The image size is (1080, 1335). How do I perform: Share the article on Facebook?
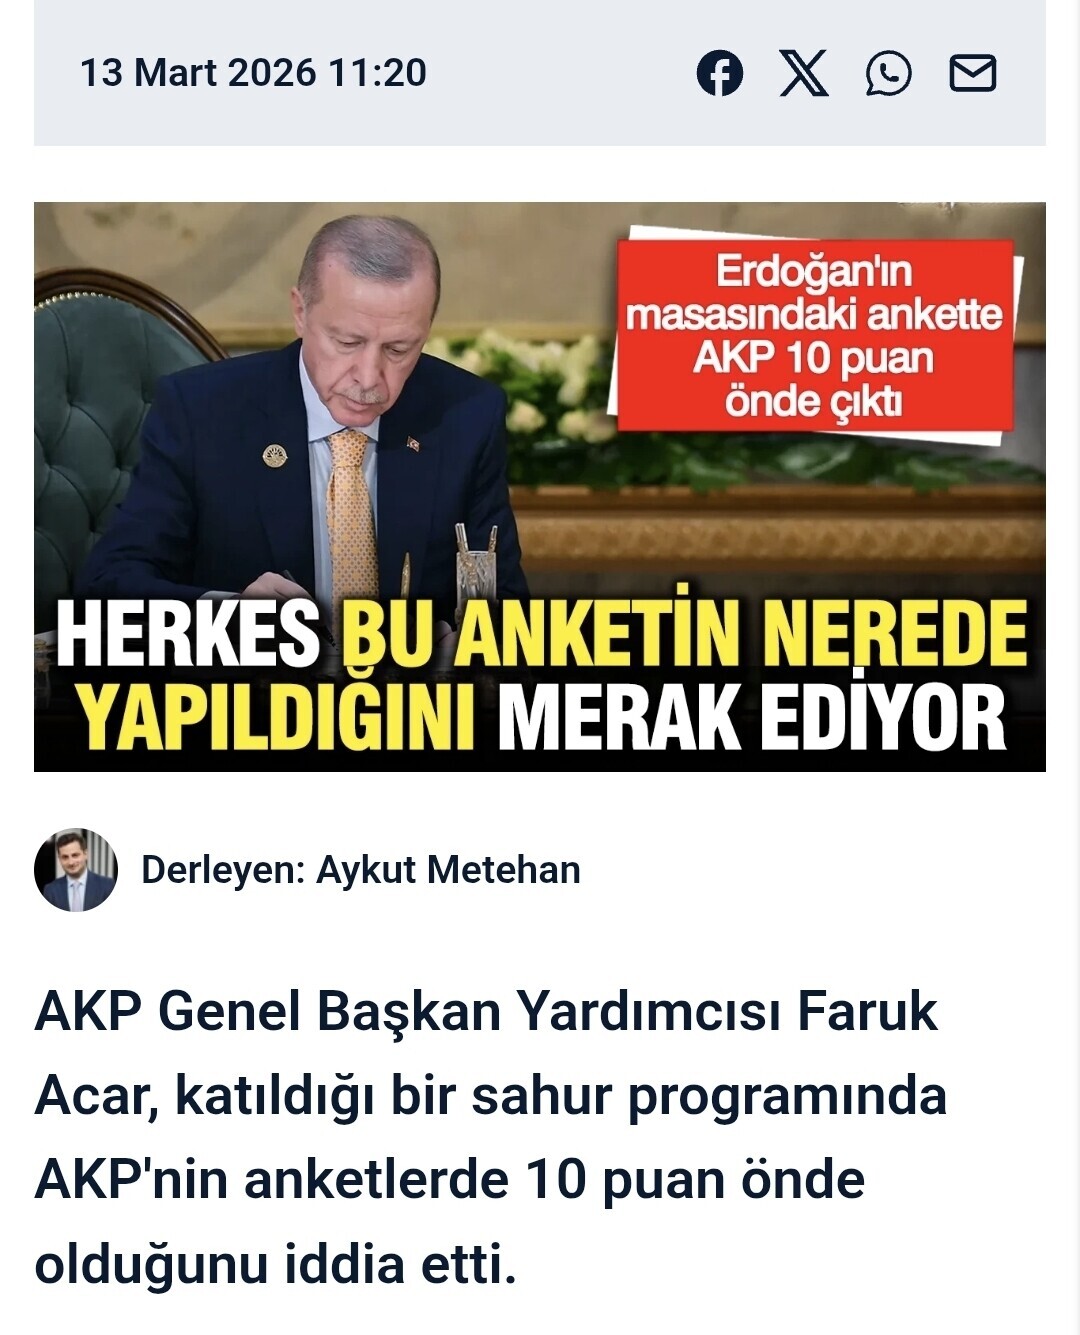[x=720, y=73]
